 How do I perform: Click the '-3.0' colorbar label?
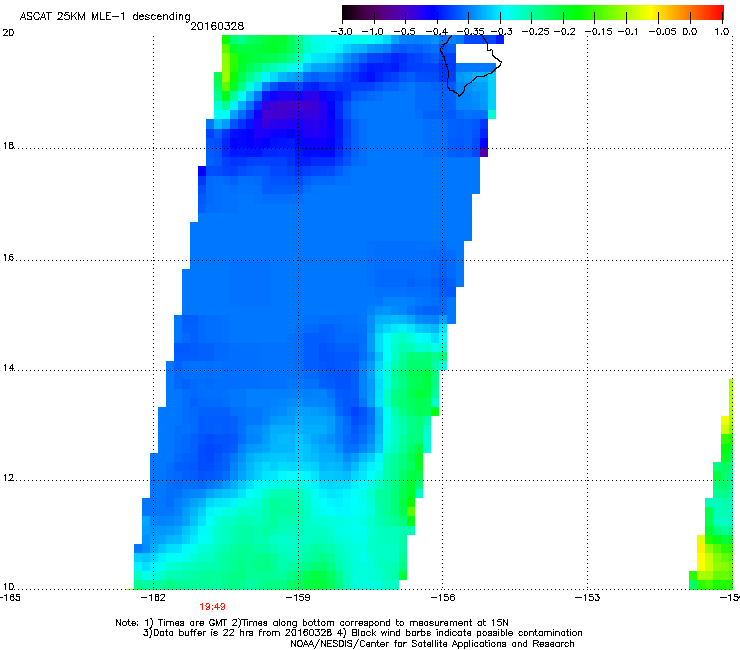[341, 32]
